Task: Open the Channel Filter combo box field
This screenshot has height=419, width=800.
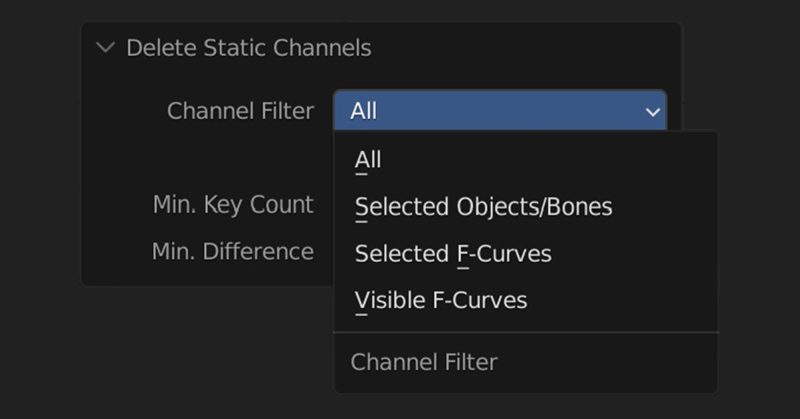Action: pos(500,111)
